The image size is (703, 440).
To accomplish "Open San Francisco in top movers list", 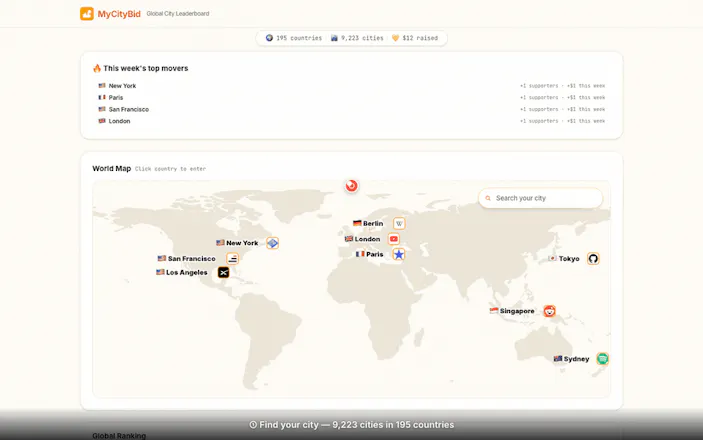I will pyautogui.click(x=129, y=109).
